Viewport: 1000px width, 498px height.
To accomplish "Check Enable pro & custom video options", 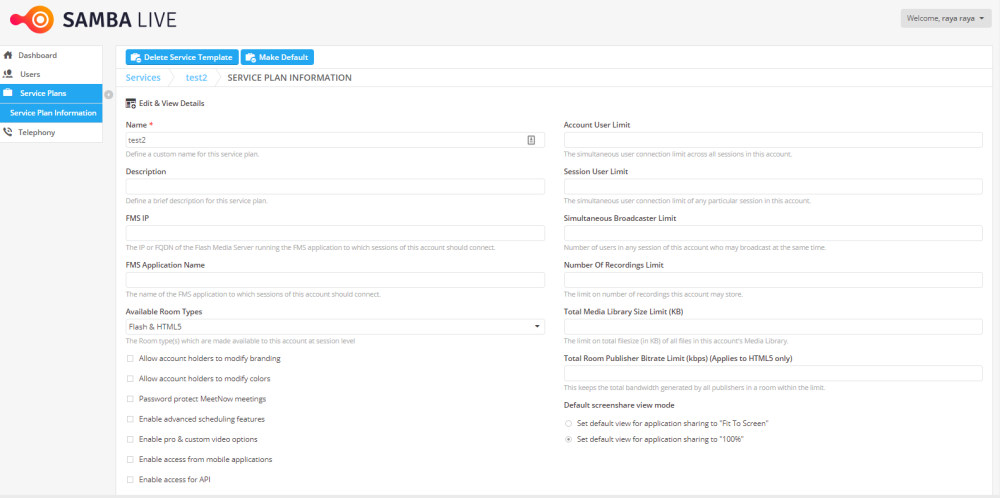I will [x=130, y=439].
